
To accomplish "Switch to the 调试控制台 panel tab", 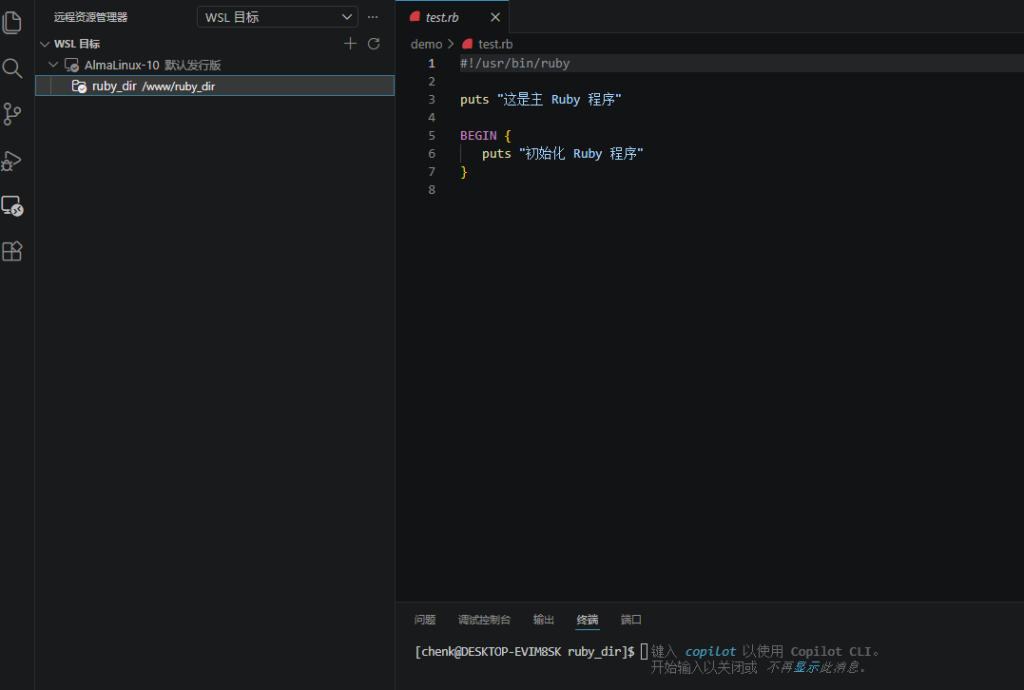I will (x=485, y=619).
